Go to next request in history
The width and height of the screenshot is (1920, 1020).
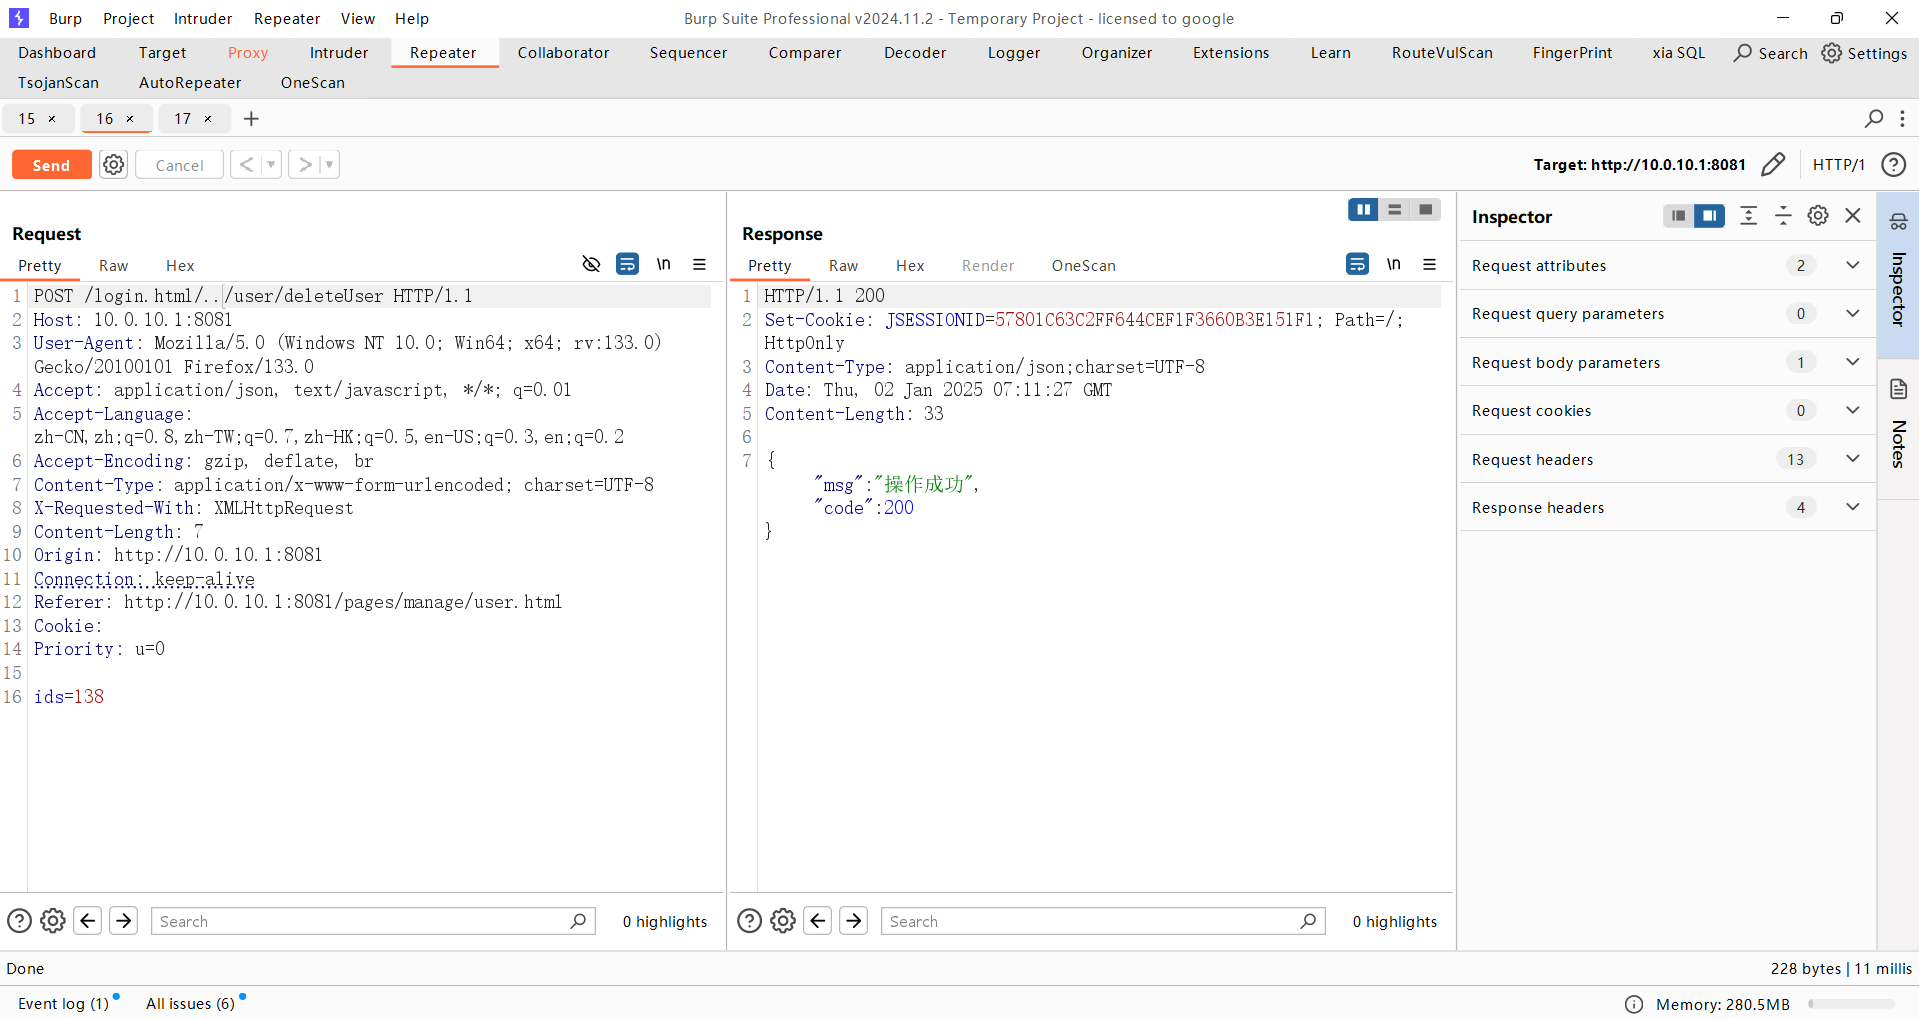pyautogui.click(x=305, y=165)
